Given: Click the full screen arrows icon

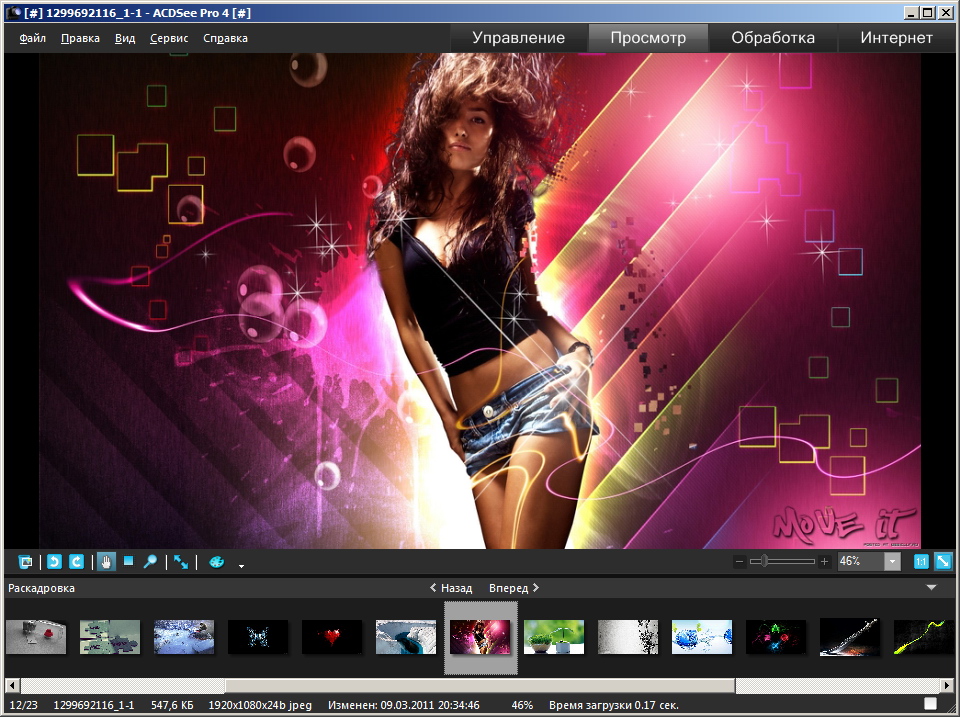Looking at the screenshot, I should coord(181,562).
